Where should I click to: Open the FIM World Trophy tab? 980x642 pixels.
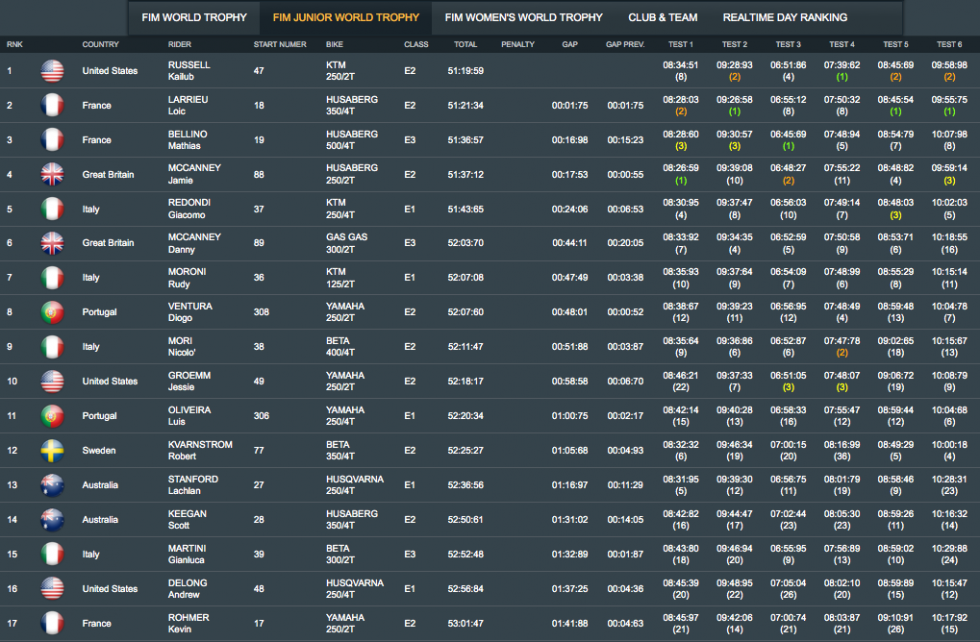click(x=194, y=18)
